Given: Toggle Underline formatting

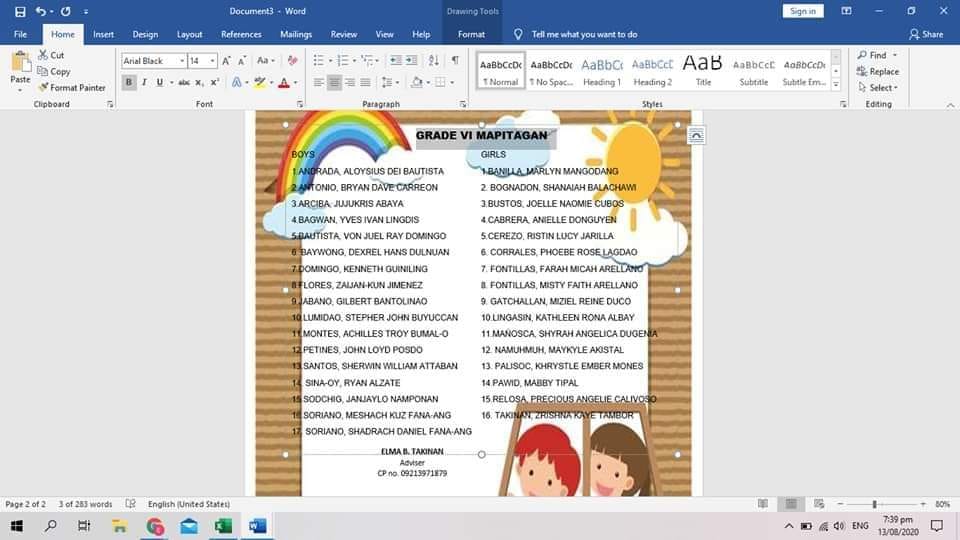Looking at the screenshot, I should [x=159, y=82].
